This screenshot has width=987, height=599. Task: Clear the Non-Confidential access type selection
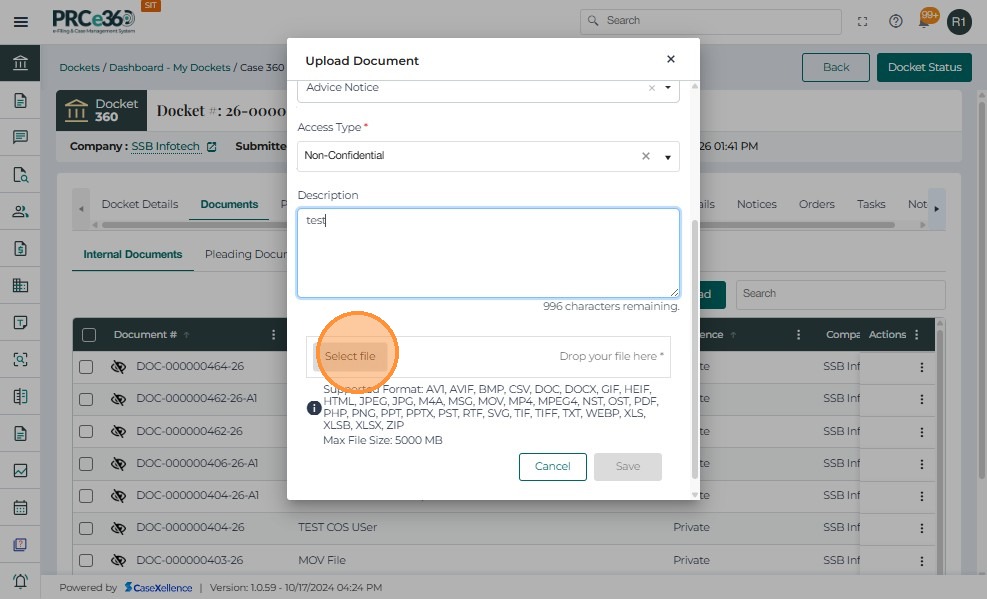(646, 156)
